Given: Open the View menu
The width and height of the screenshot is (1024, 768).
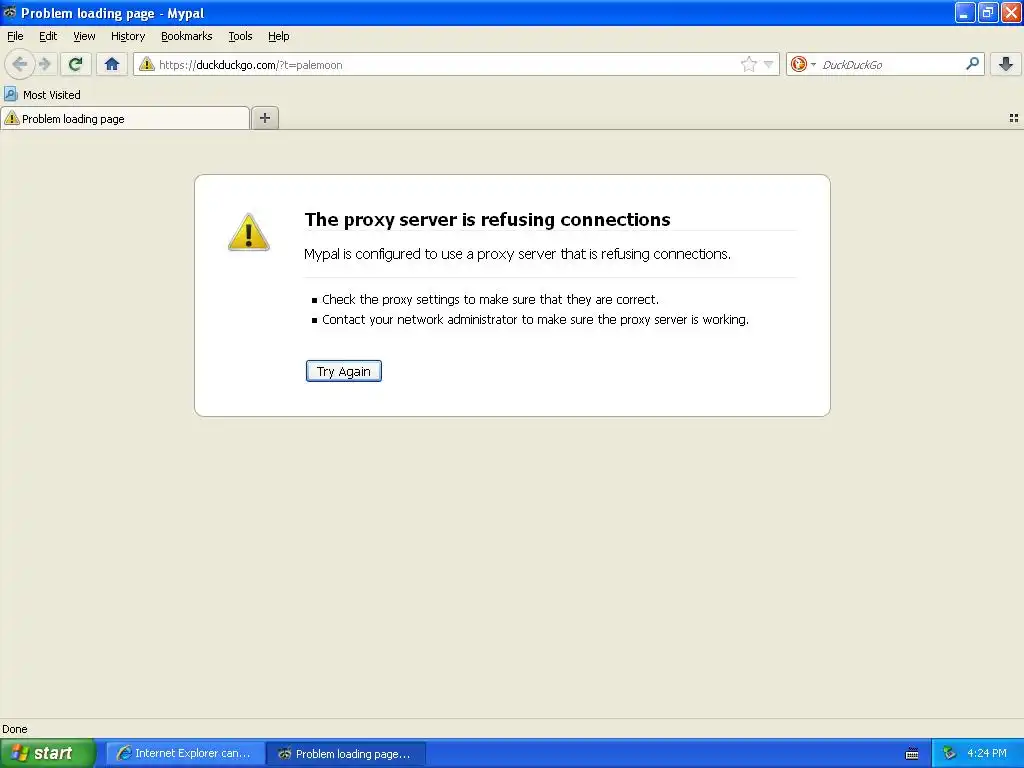Looking at the screenshot, I should 84,36.
